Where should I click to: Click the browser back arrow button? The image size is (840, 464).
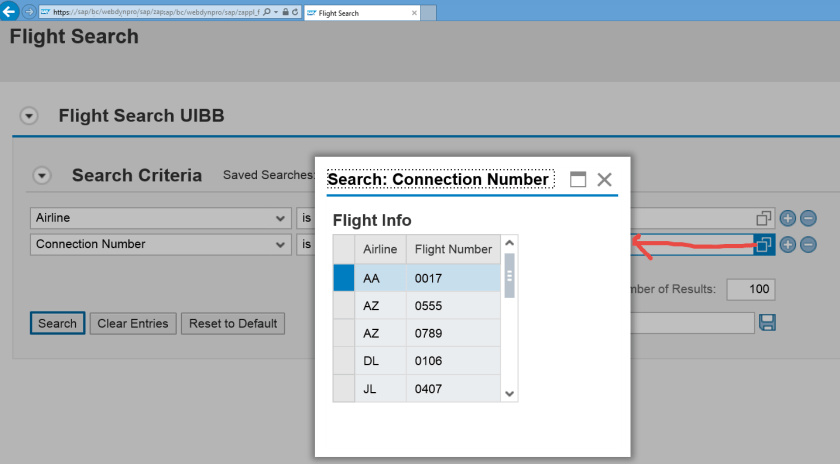coord(11,11)
